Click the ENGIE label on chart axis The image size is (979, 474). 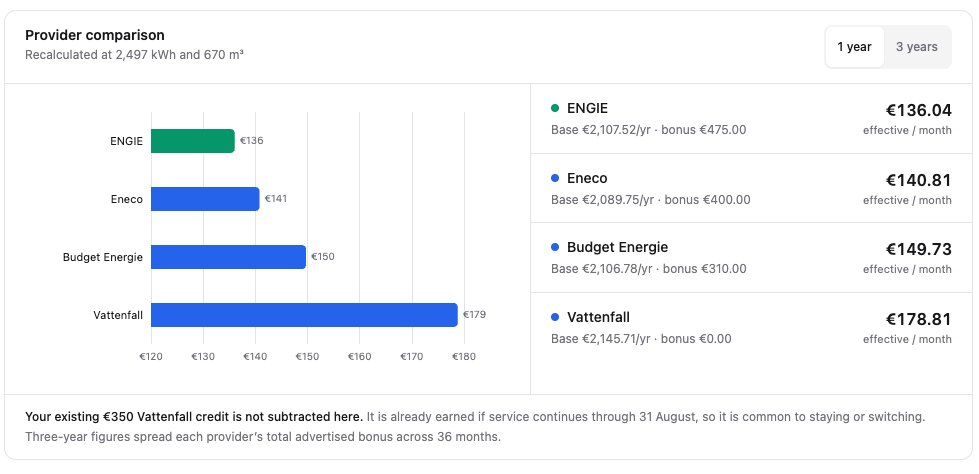click(126, 141)
